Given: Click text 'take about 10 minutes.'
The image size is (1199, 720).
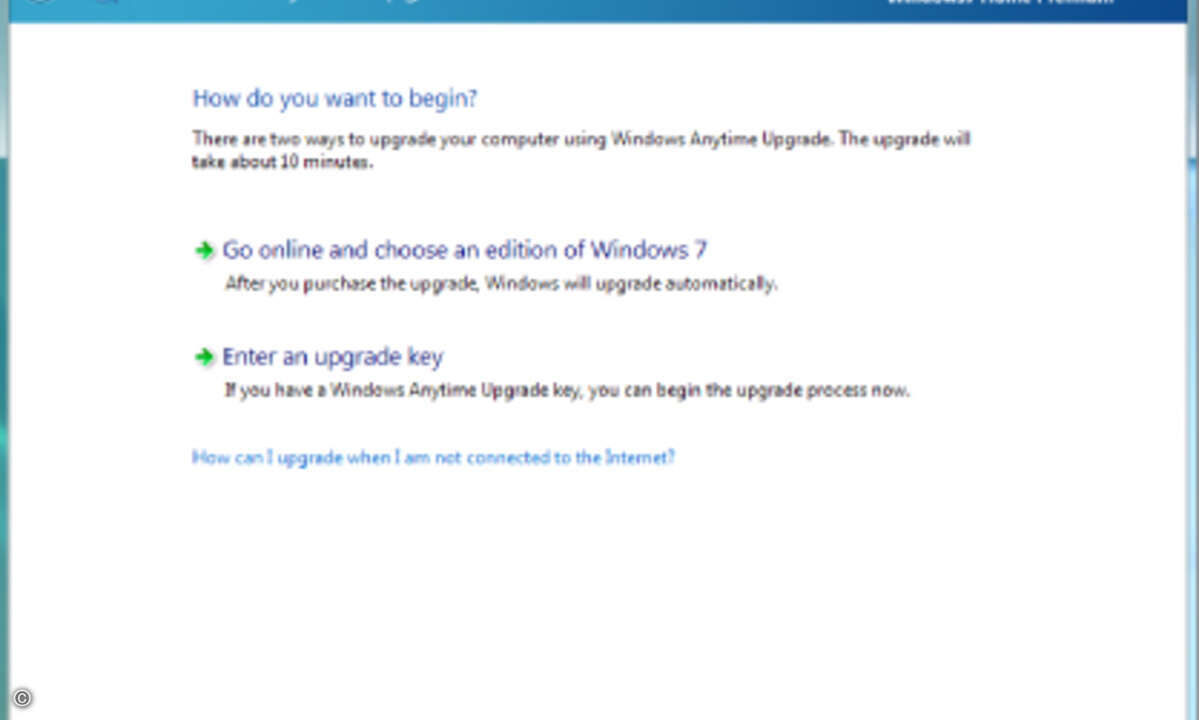Looking at the screenshot, I should 282,162.
